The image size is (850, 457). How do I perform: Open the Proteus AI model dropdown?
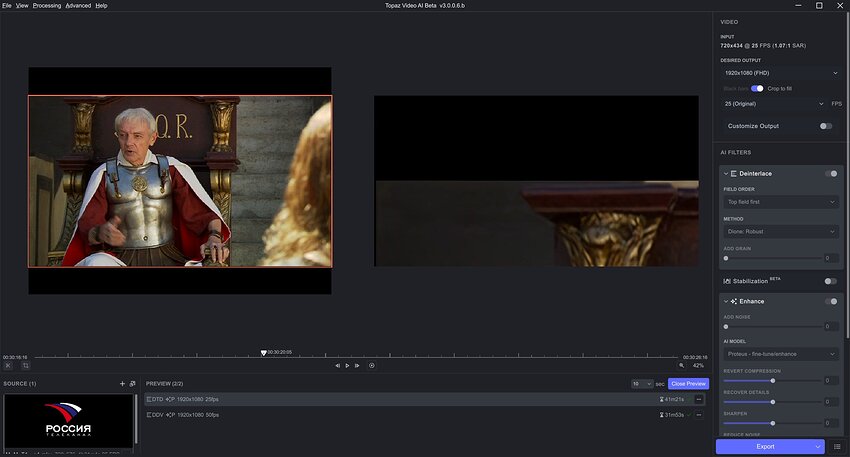(781, 355)
